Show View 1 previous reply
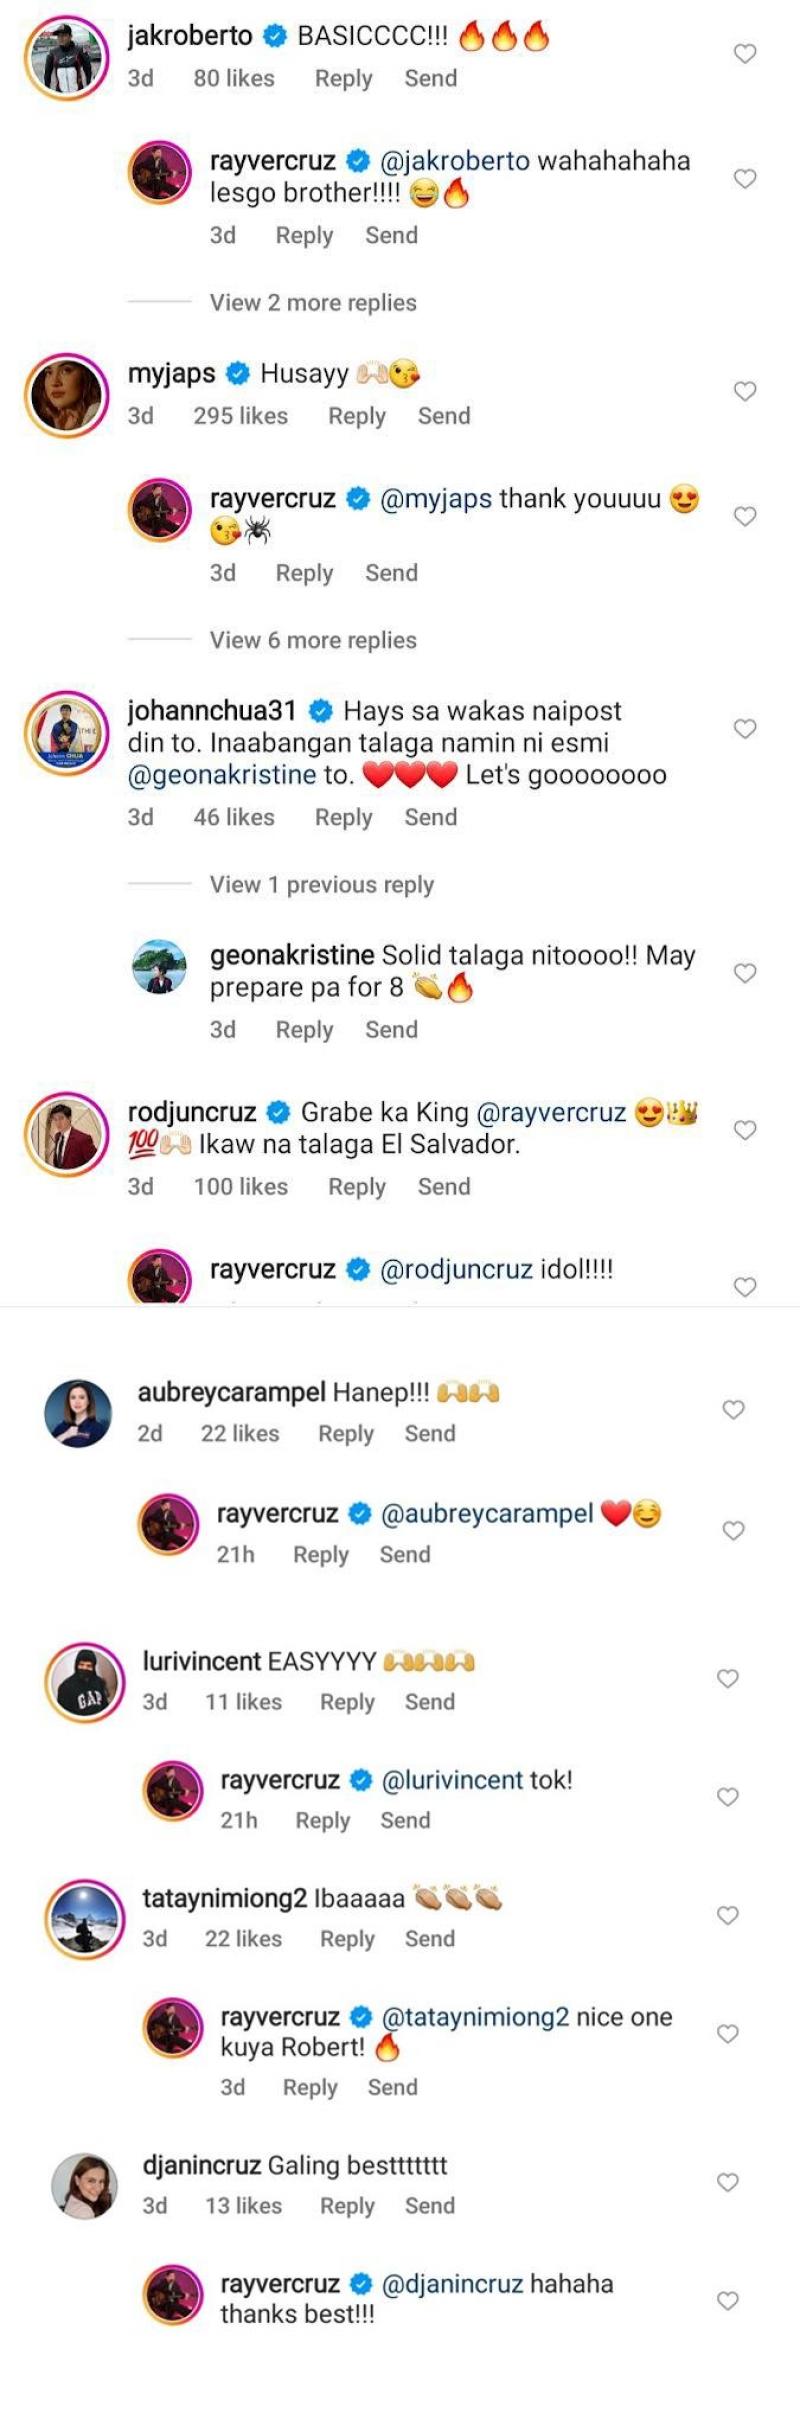This screenshot has height=2413, width=800. pyautogui.click(x=321, y=885)
